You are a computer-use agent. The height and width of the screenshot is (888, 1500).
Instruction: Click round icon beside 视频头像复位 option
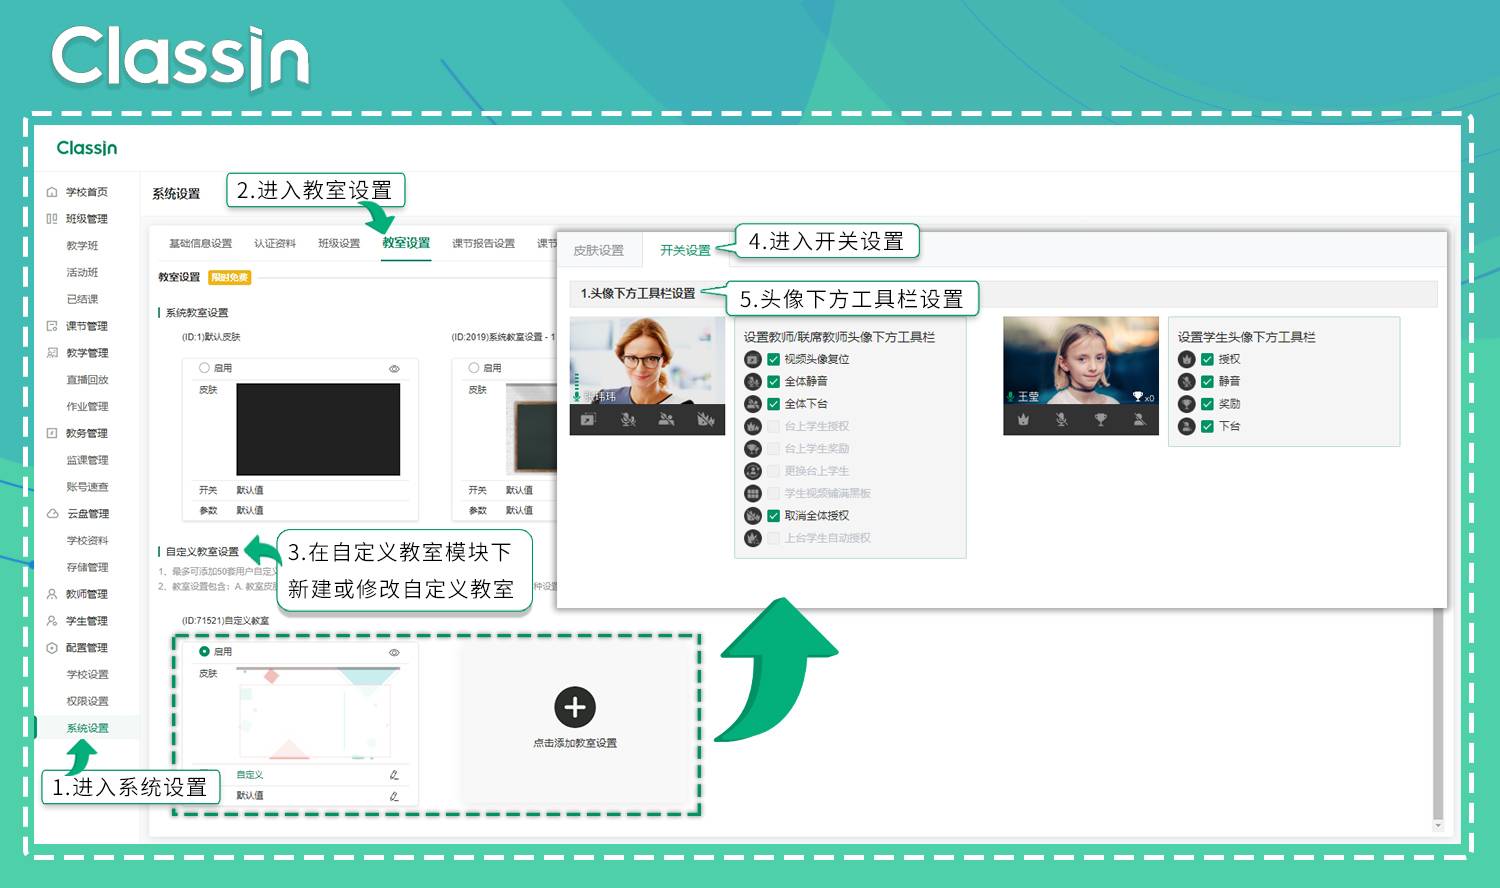point(753,359)
